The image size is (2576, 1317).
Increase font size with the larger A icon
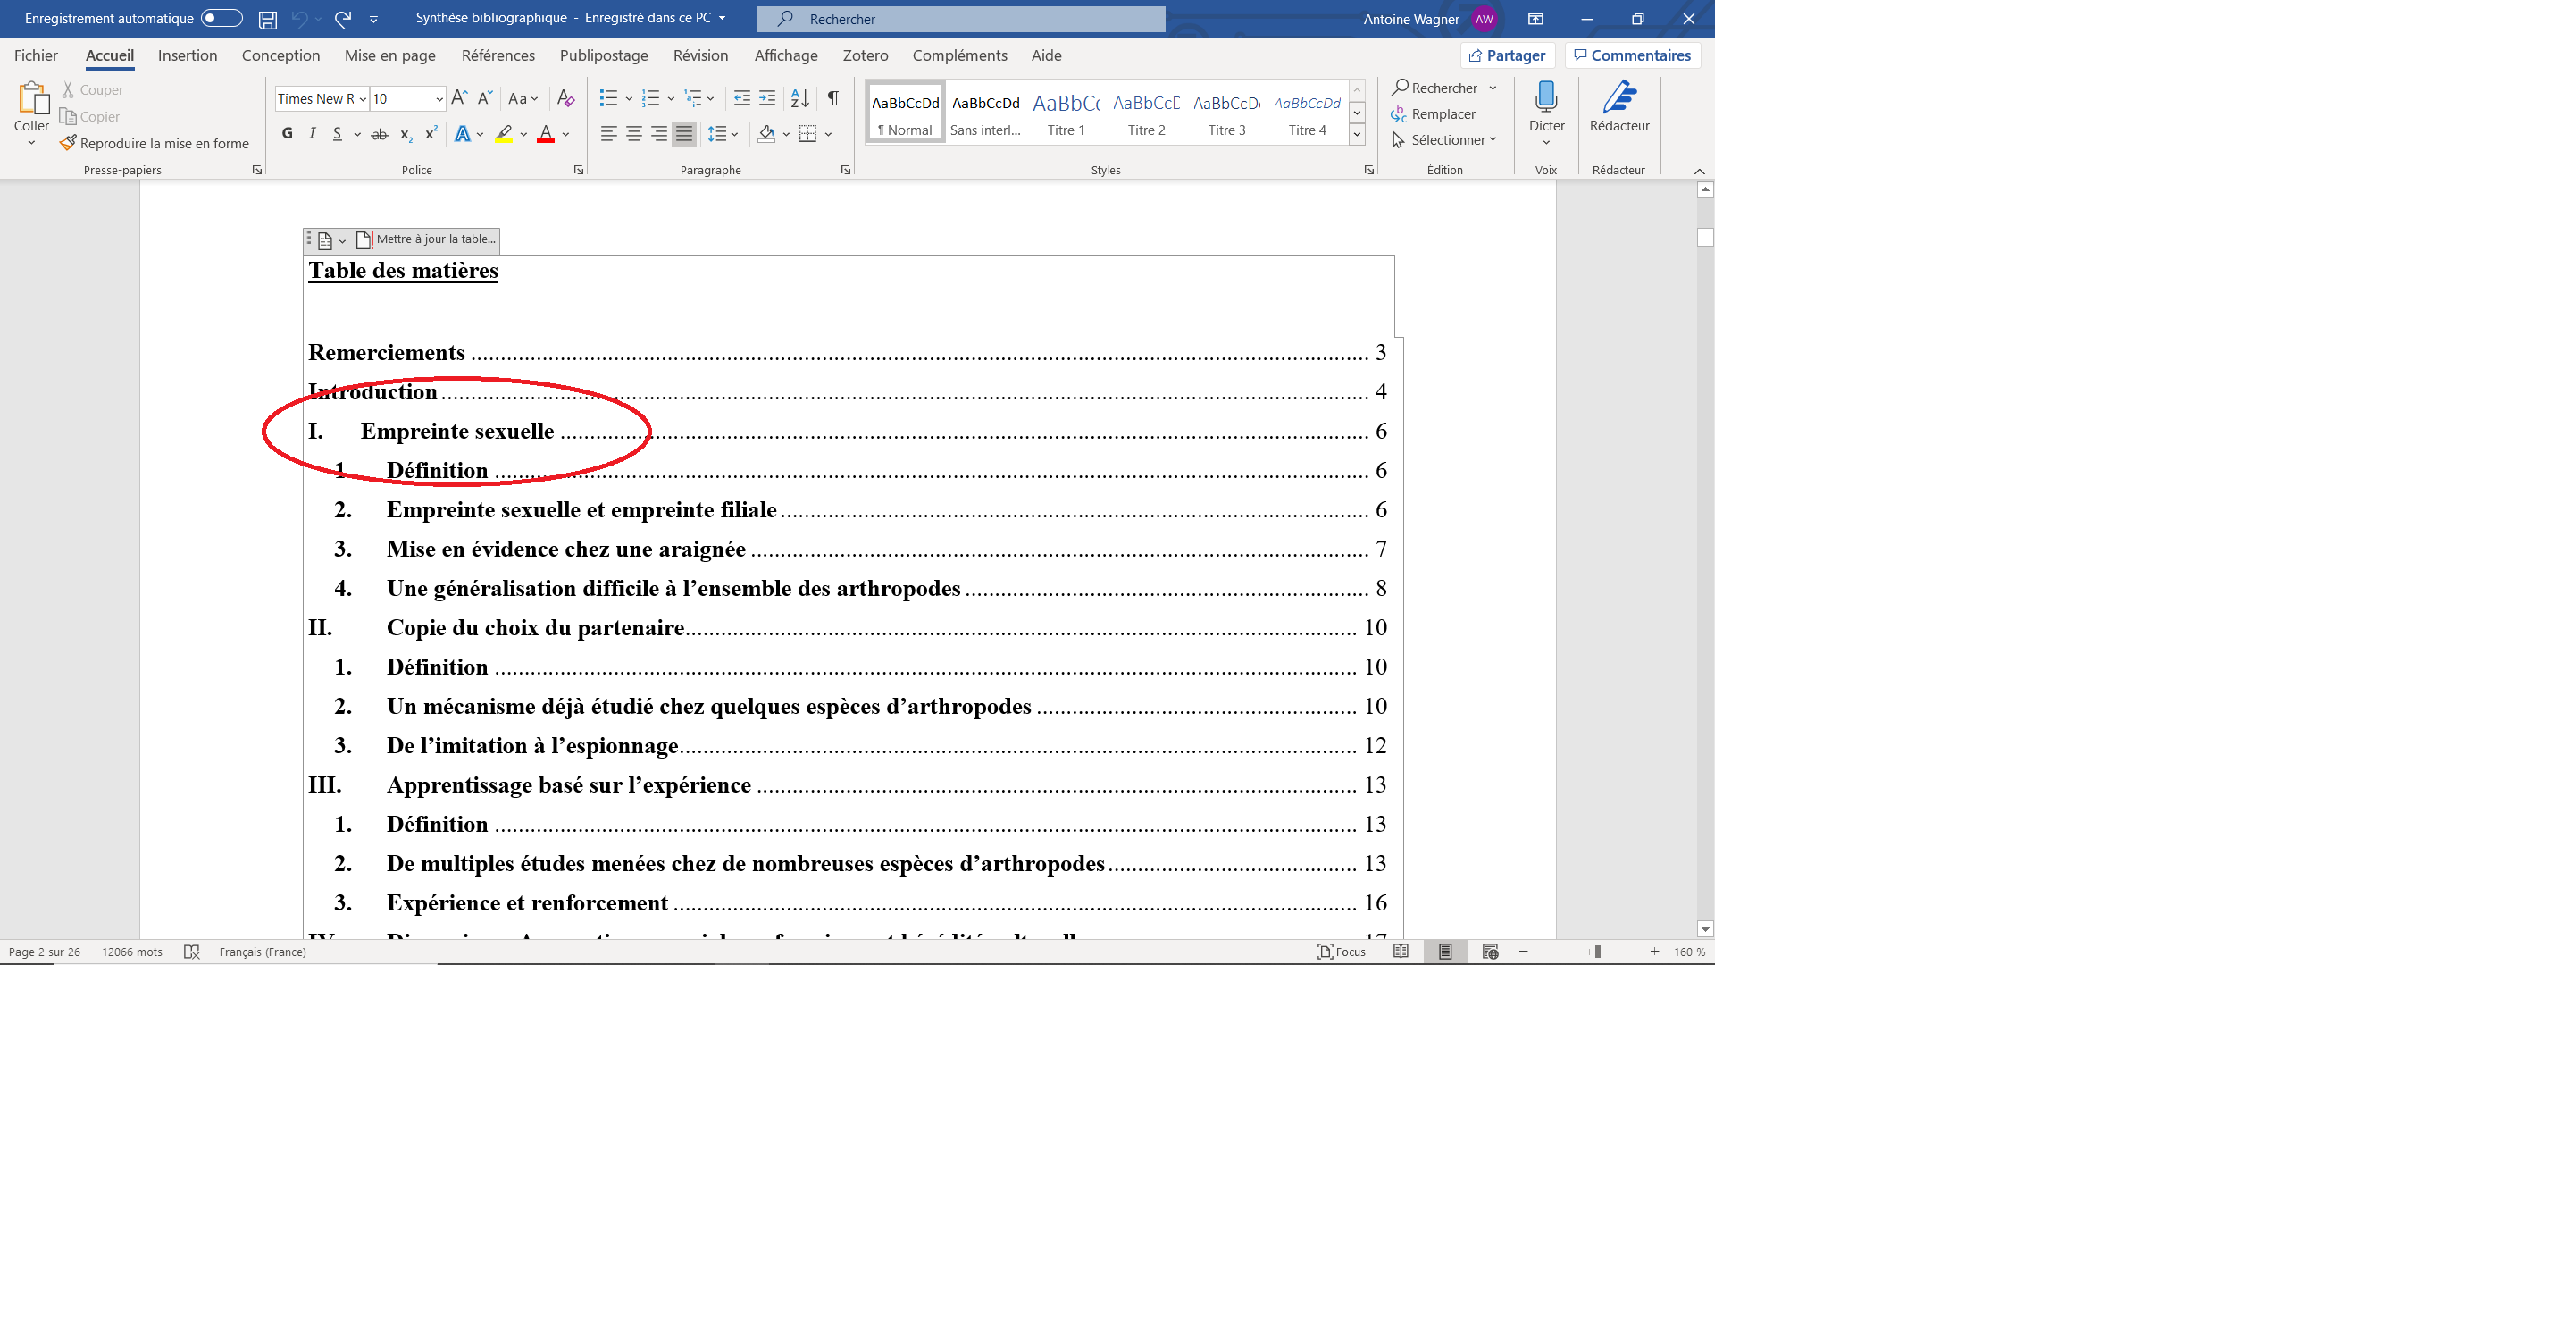459,98
